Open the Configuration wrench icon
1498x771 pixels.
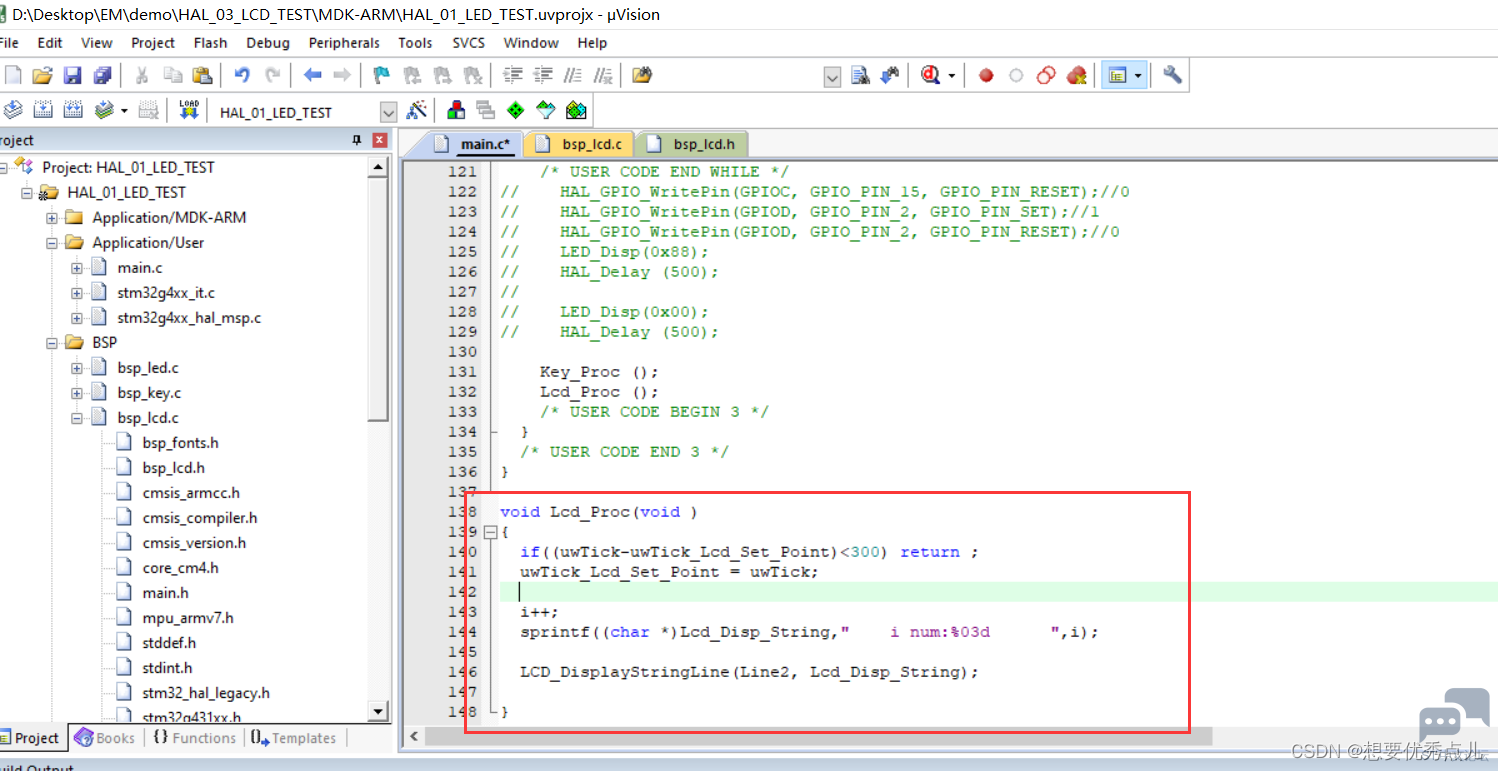click(1173, 75)
